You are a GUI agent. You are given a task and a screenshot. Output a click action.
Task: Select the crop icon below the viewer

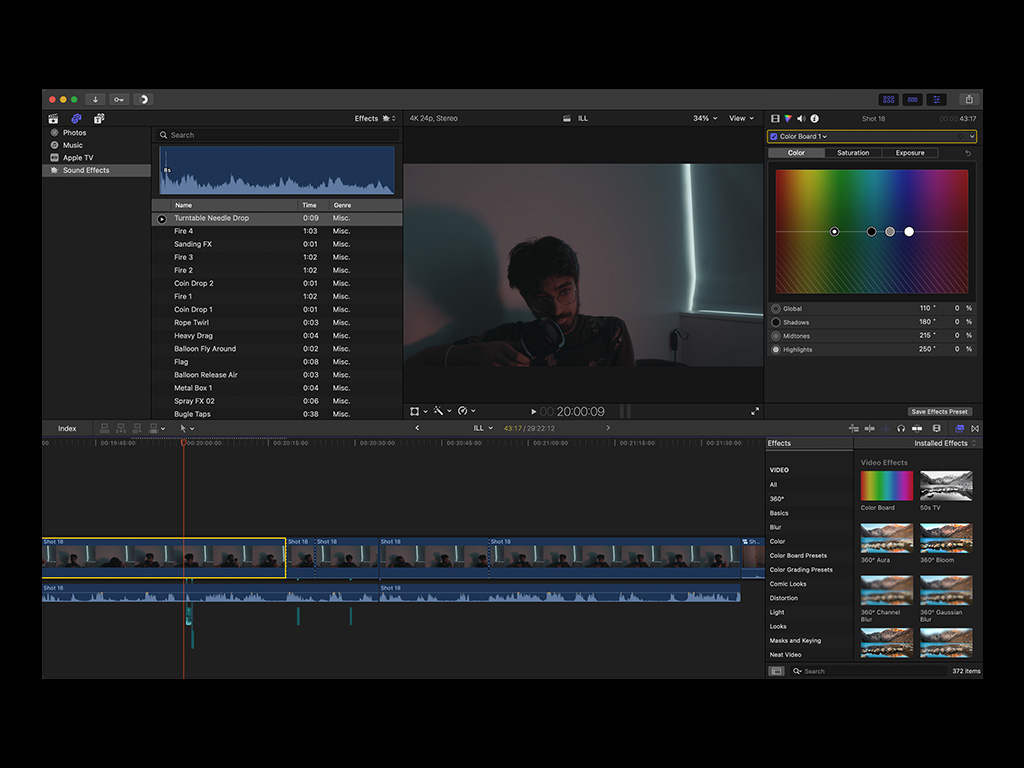(x=414, y=410)
